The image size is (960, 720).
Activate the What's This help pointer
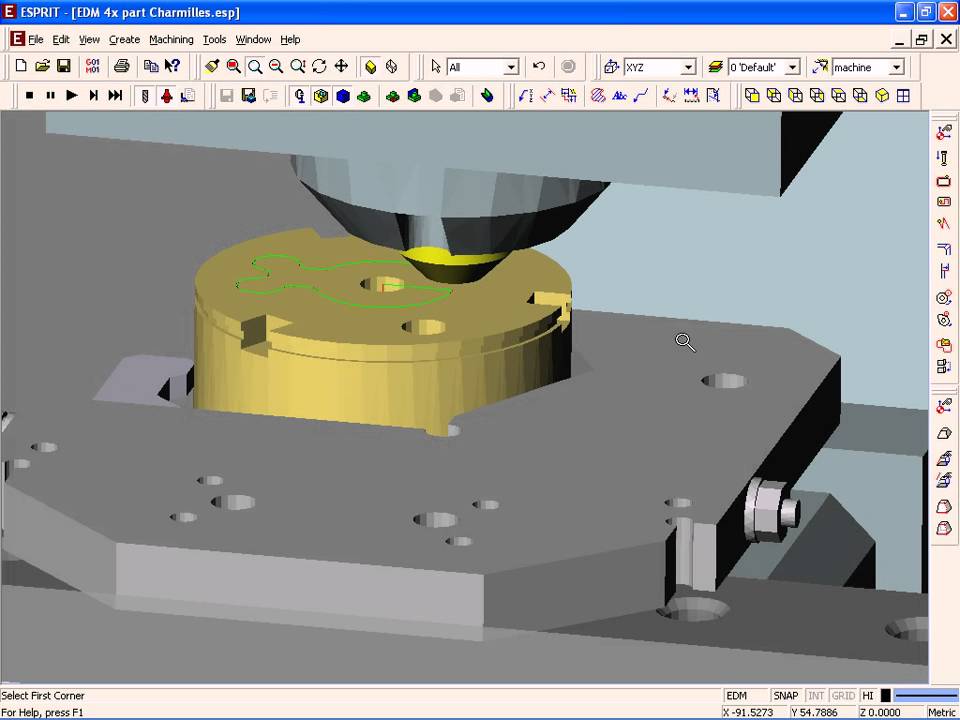[x=172, y=66]
